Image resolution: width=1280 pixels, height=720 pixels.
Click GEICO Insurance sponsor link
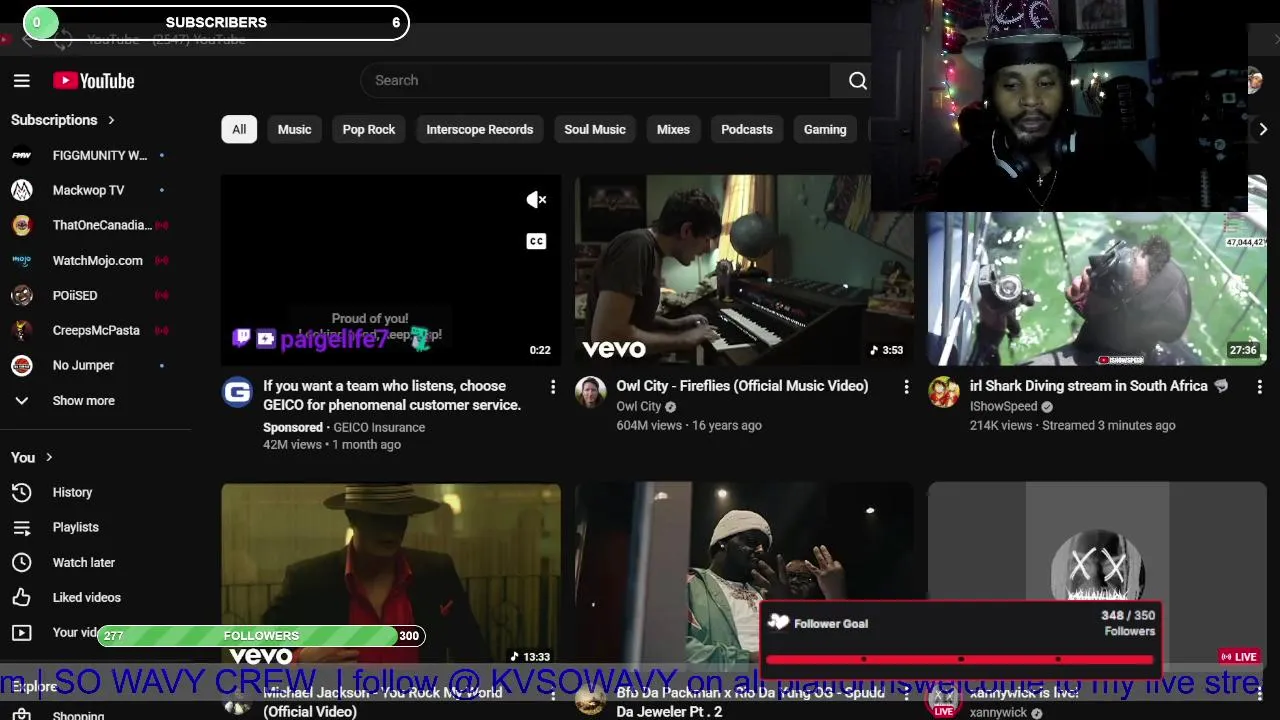point(379,427)
